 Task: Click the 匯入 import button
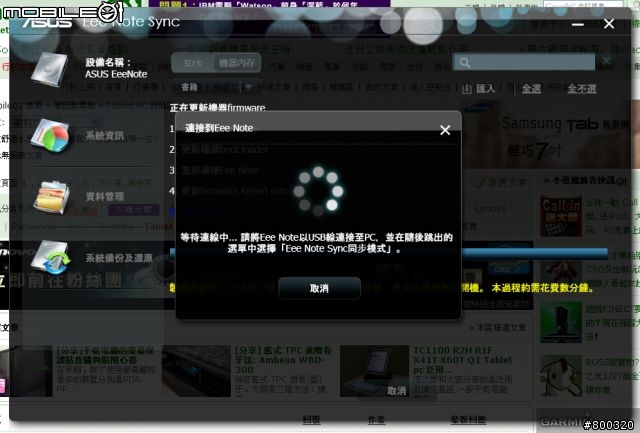(x=479, y=88)
